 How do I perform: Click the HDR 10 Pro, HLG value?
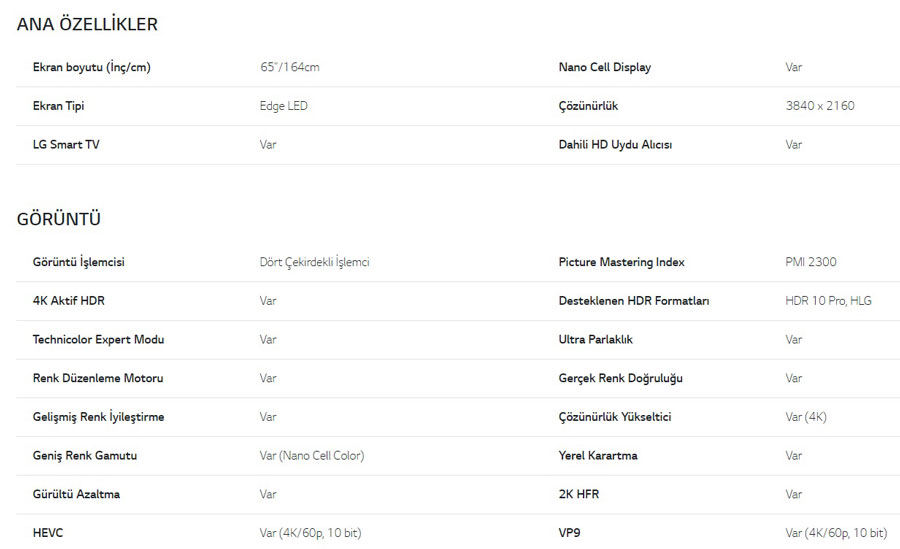pos(828,300)
